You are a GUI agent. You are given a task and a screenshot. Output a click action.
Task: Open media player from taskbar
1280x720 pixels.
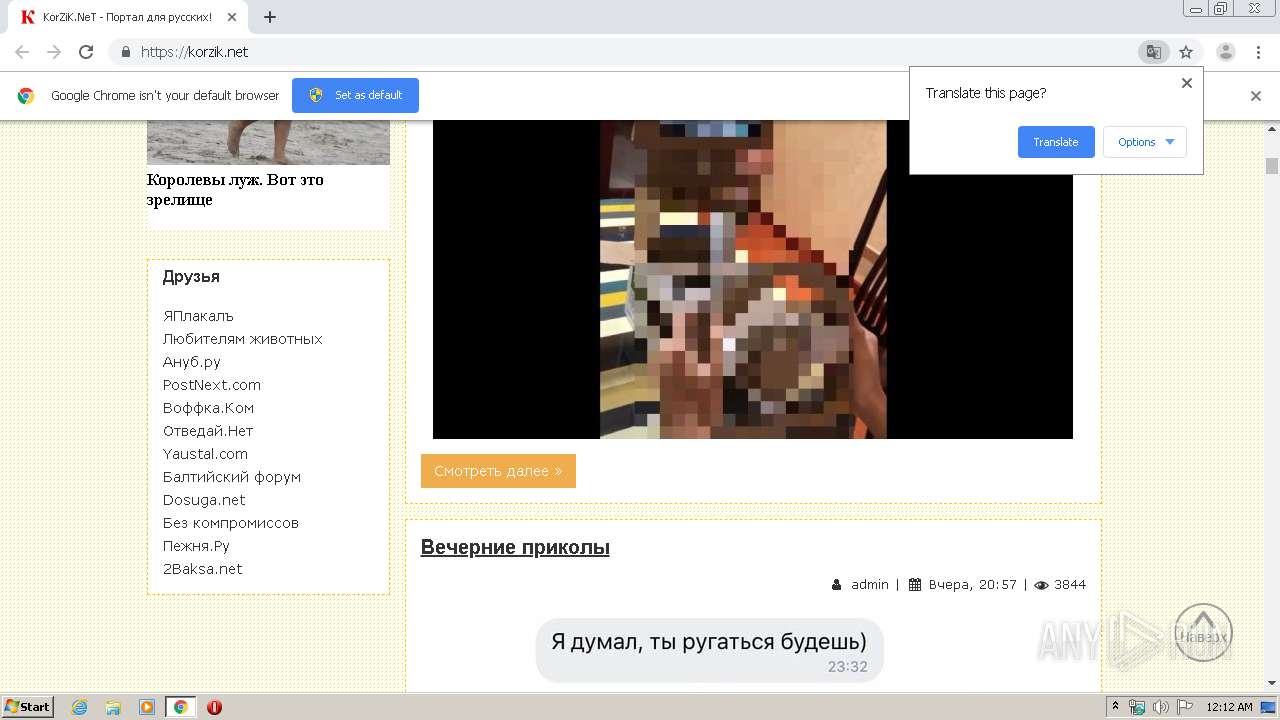click(x=147, y=707)
